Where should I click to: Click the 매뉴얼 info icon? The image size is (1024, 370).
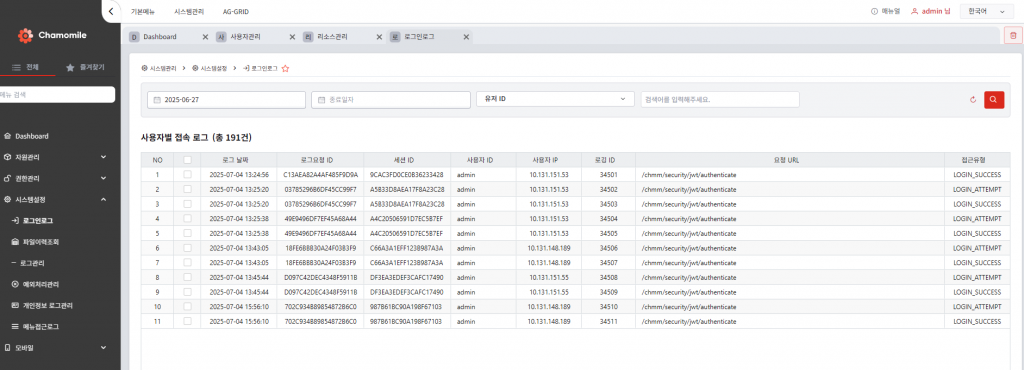point(874,11)
